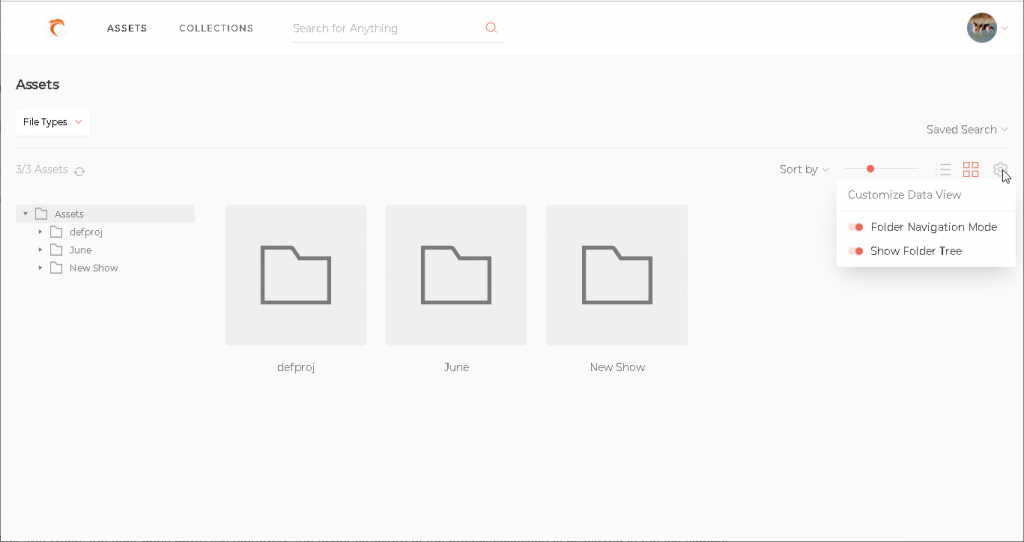Click the New Show folder thumbnail

pos(617,275)
